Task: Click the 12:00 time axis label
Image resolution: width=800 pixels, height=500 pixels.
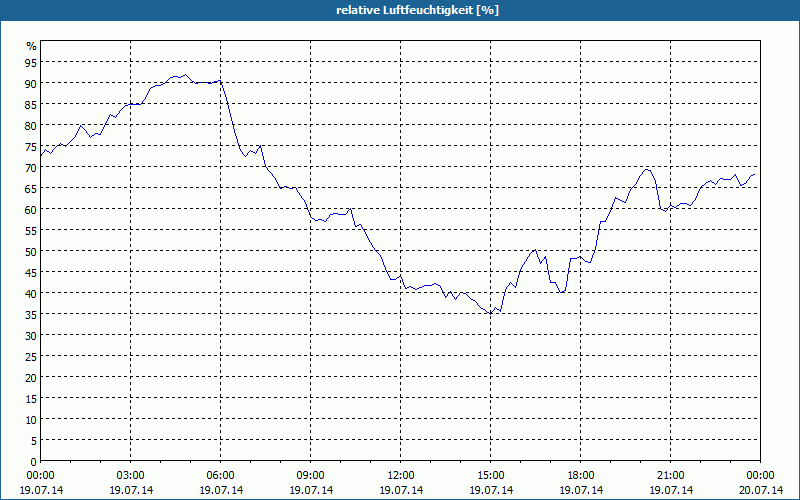Action: pyautogui.click(x=401, y=476)
